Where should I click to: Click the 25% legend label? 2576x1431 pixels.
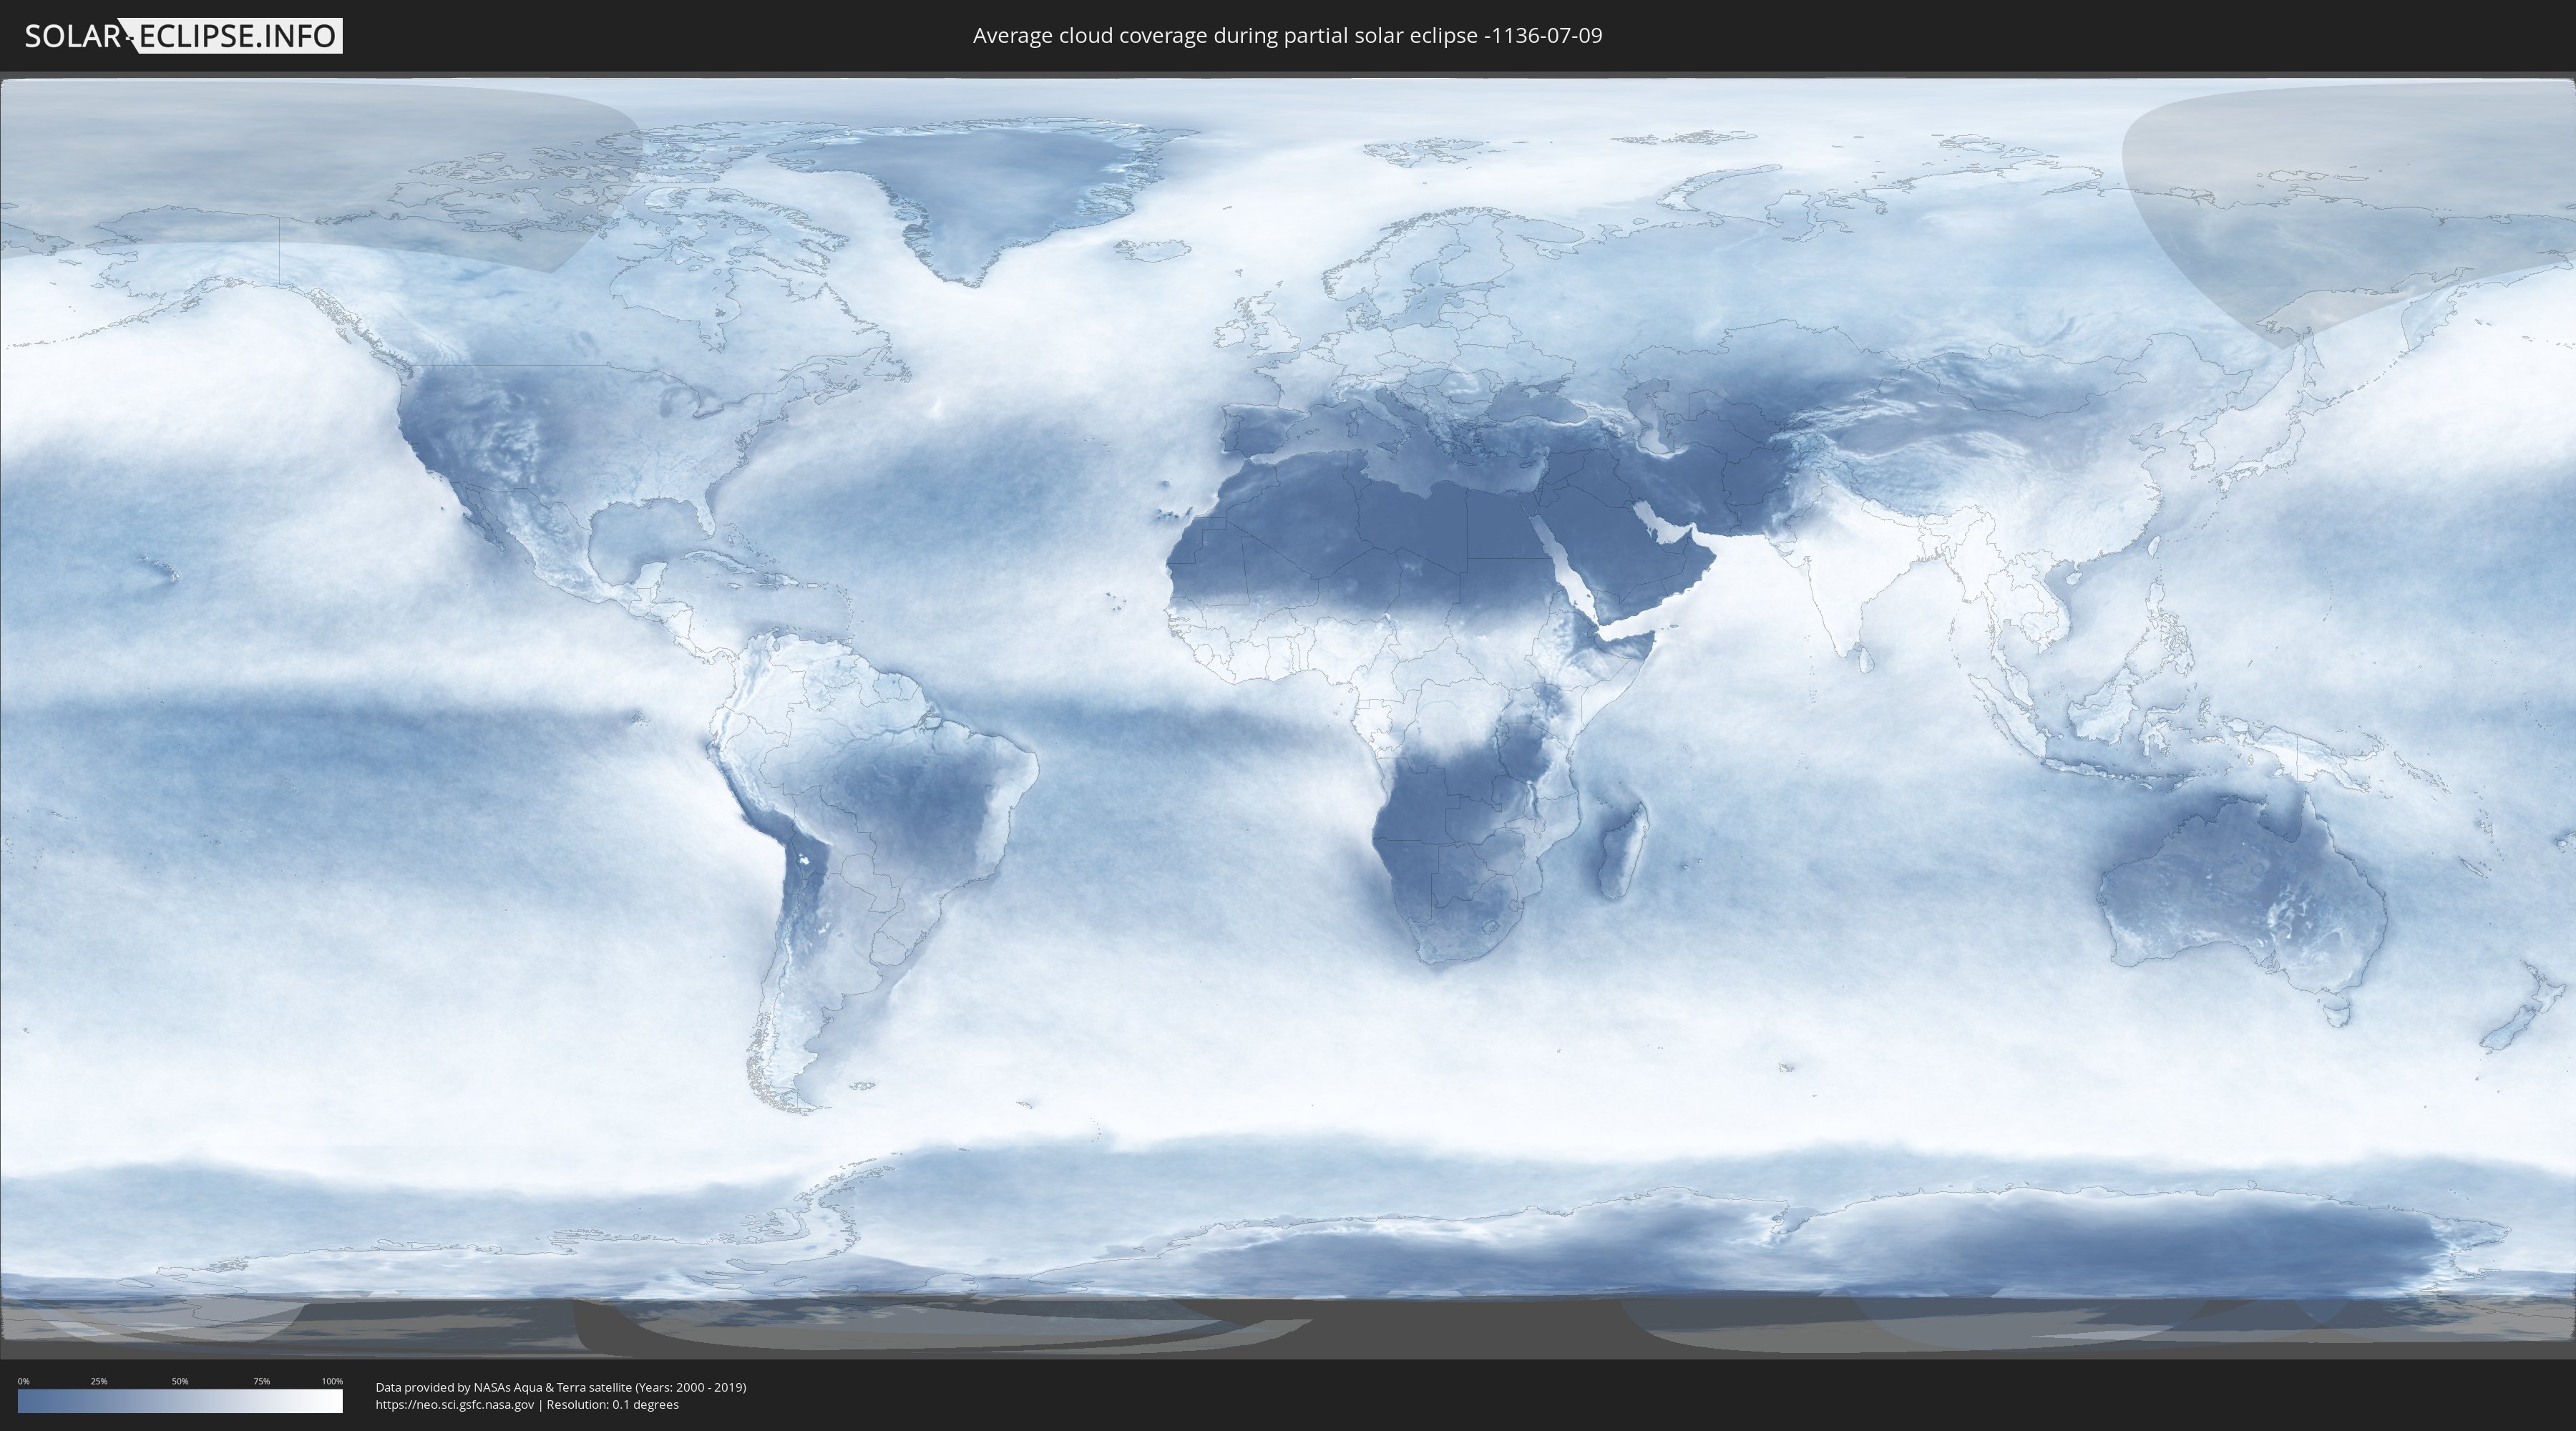coord(99,1381)
